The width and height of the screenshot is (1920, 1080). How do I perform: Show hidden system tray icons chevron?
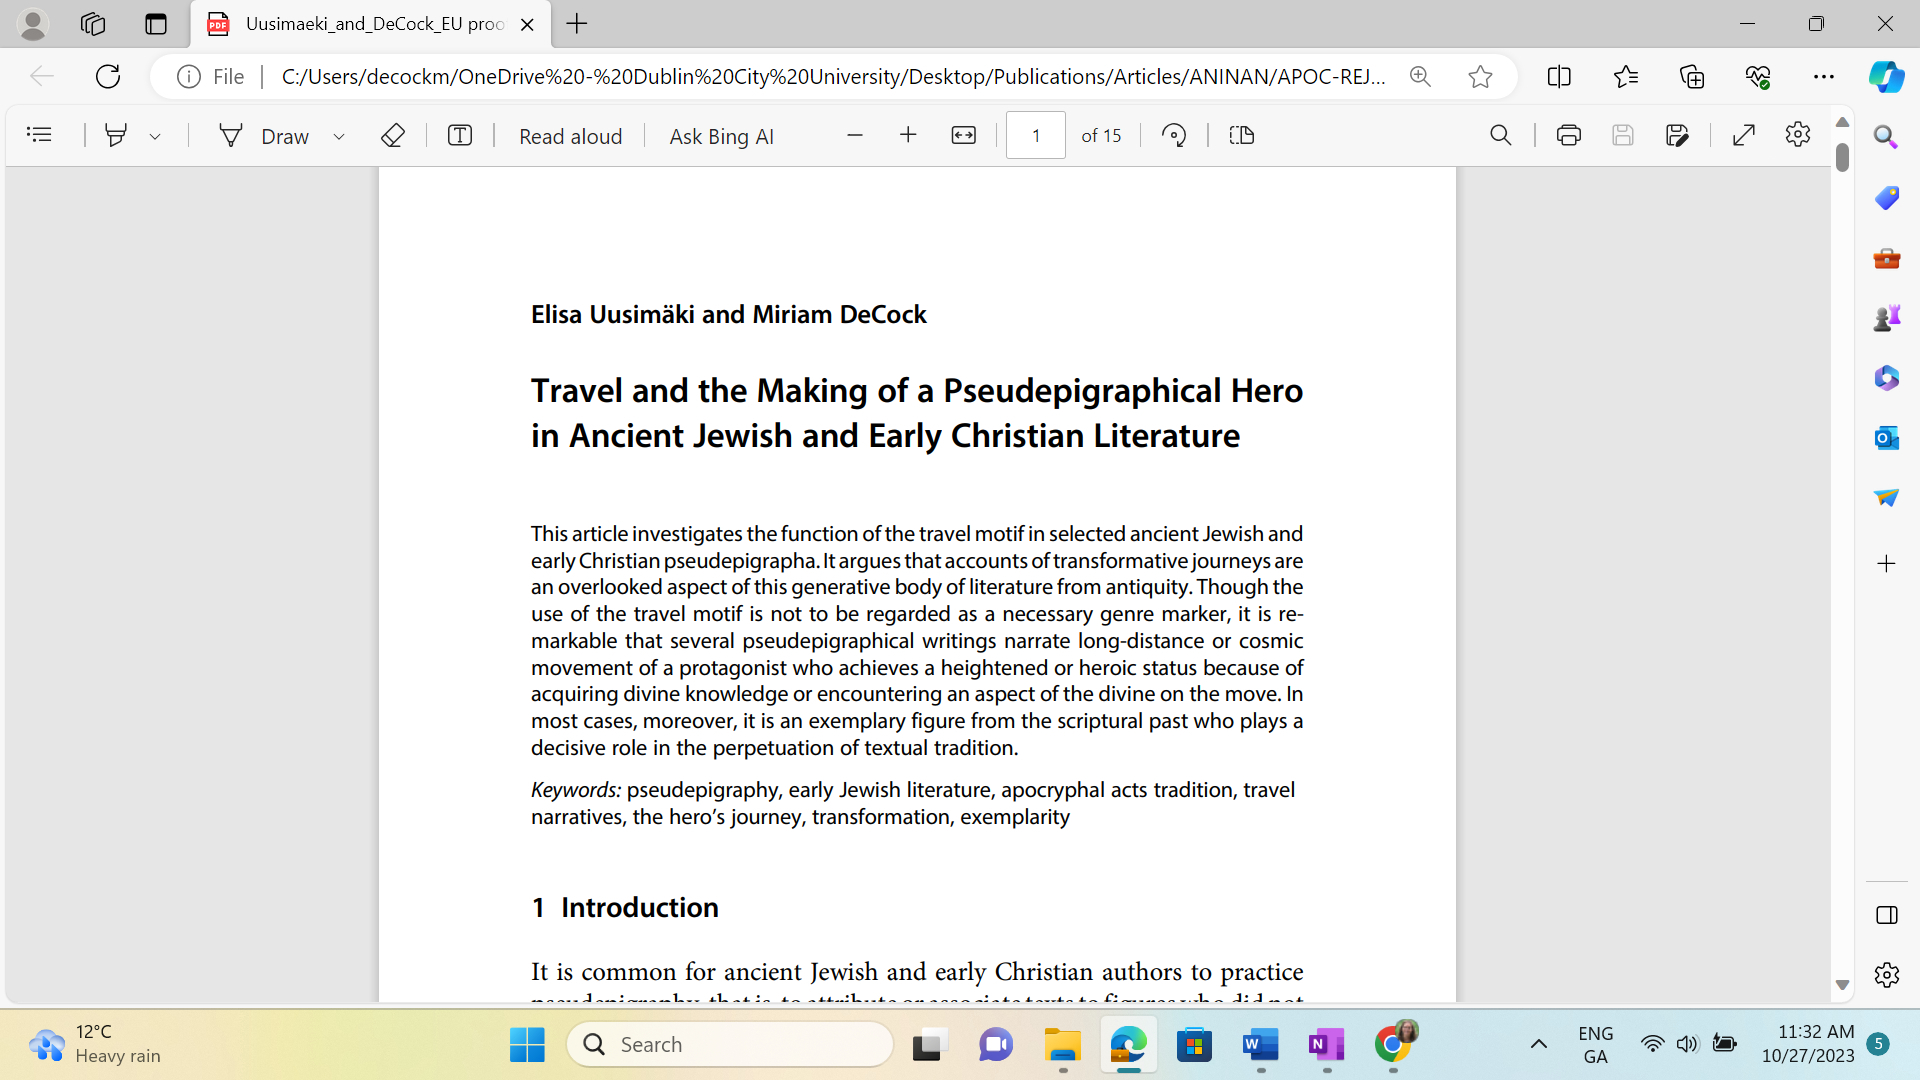click(x=1538, y=1044)
